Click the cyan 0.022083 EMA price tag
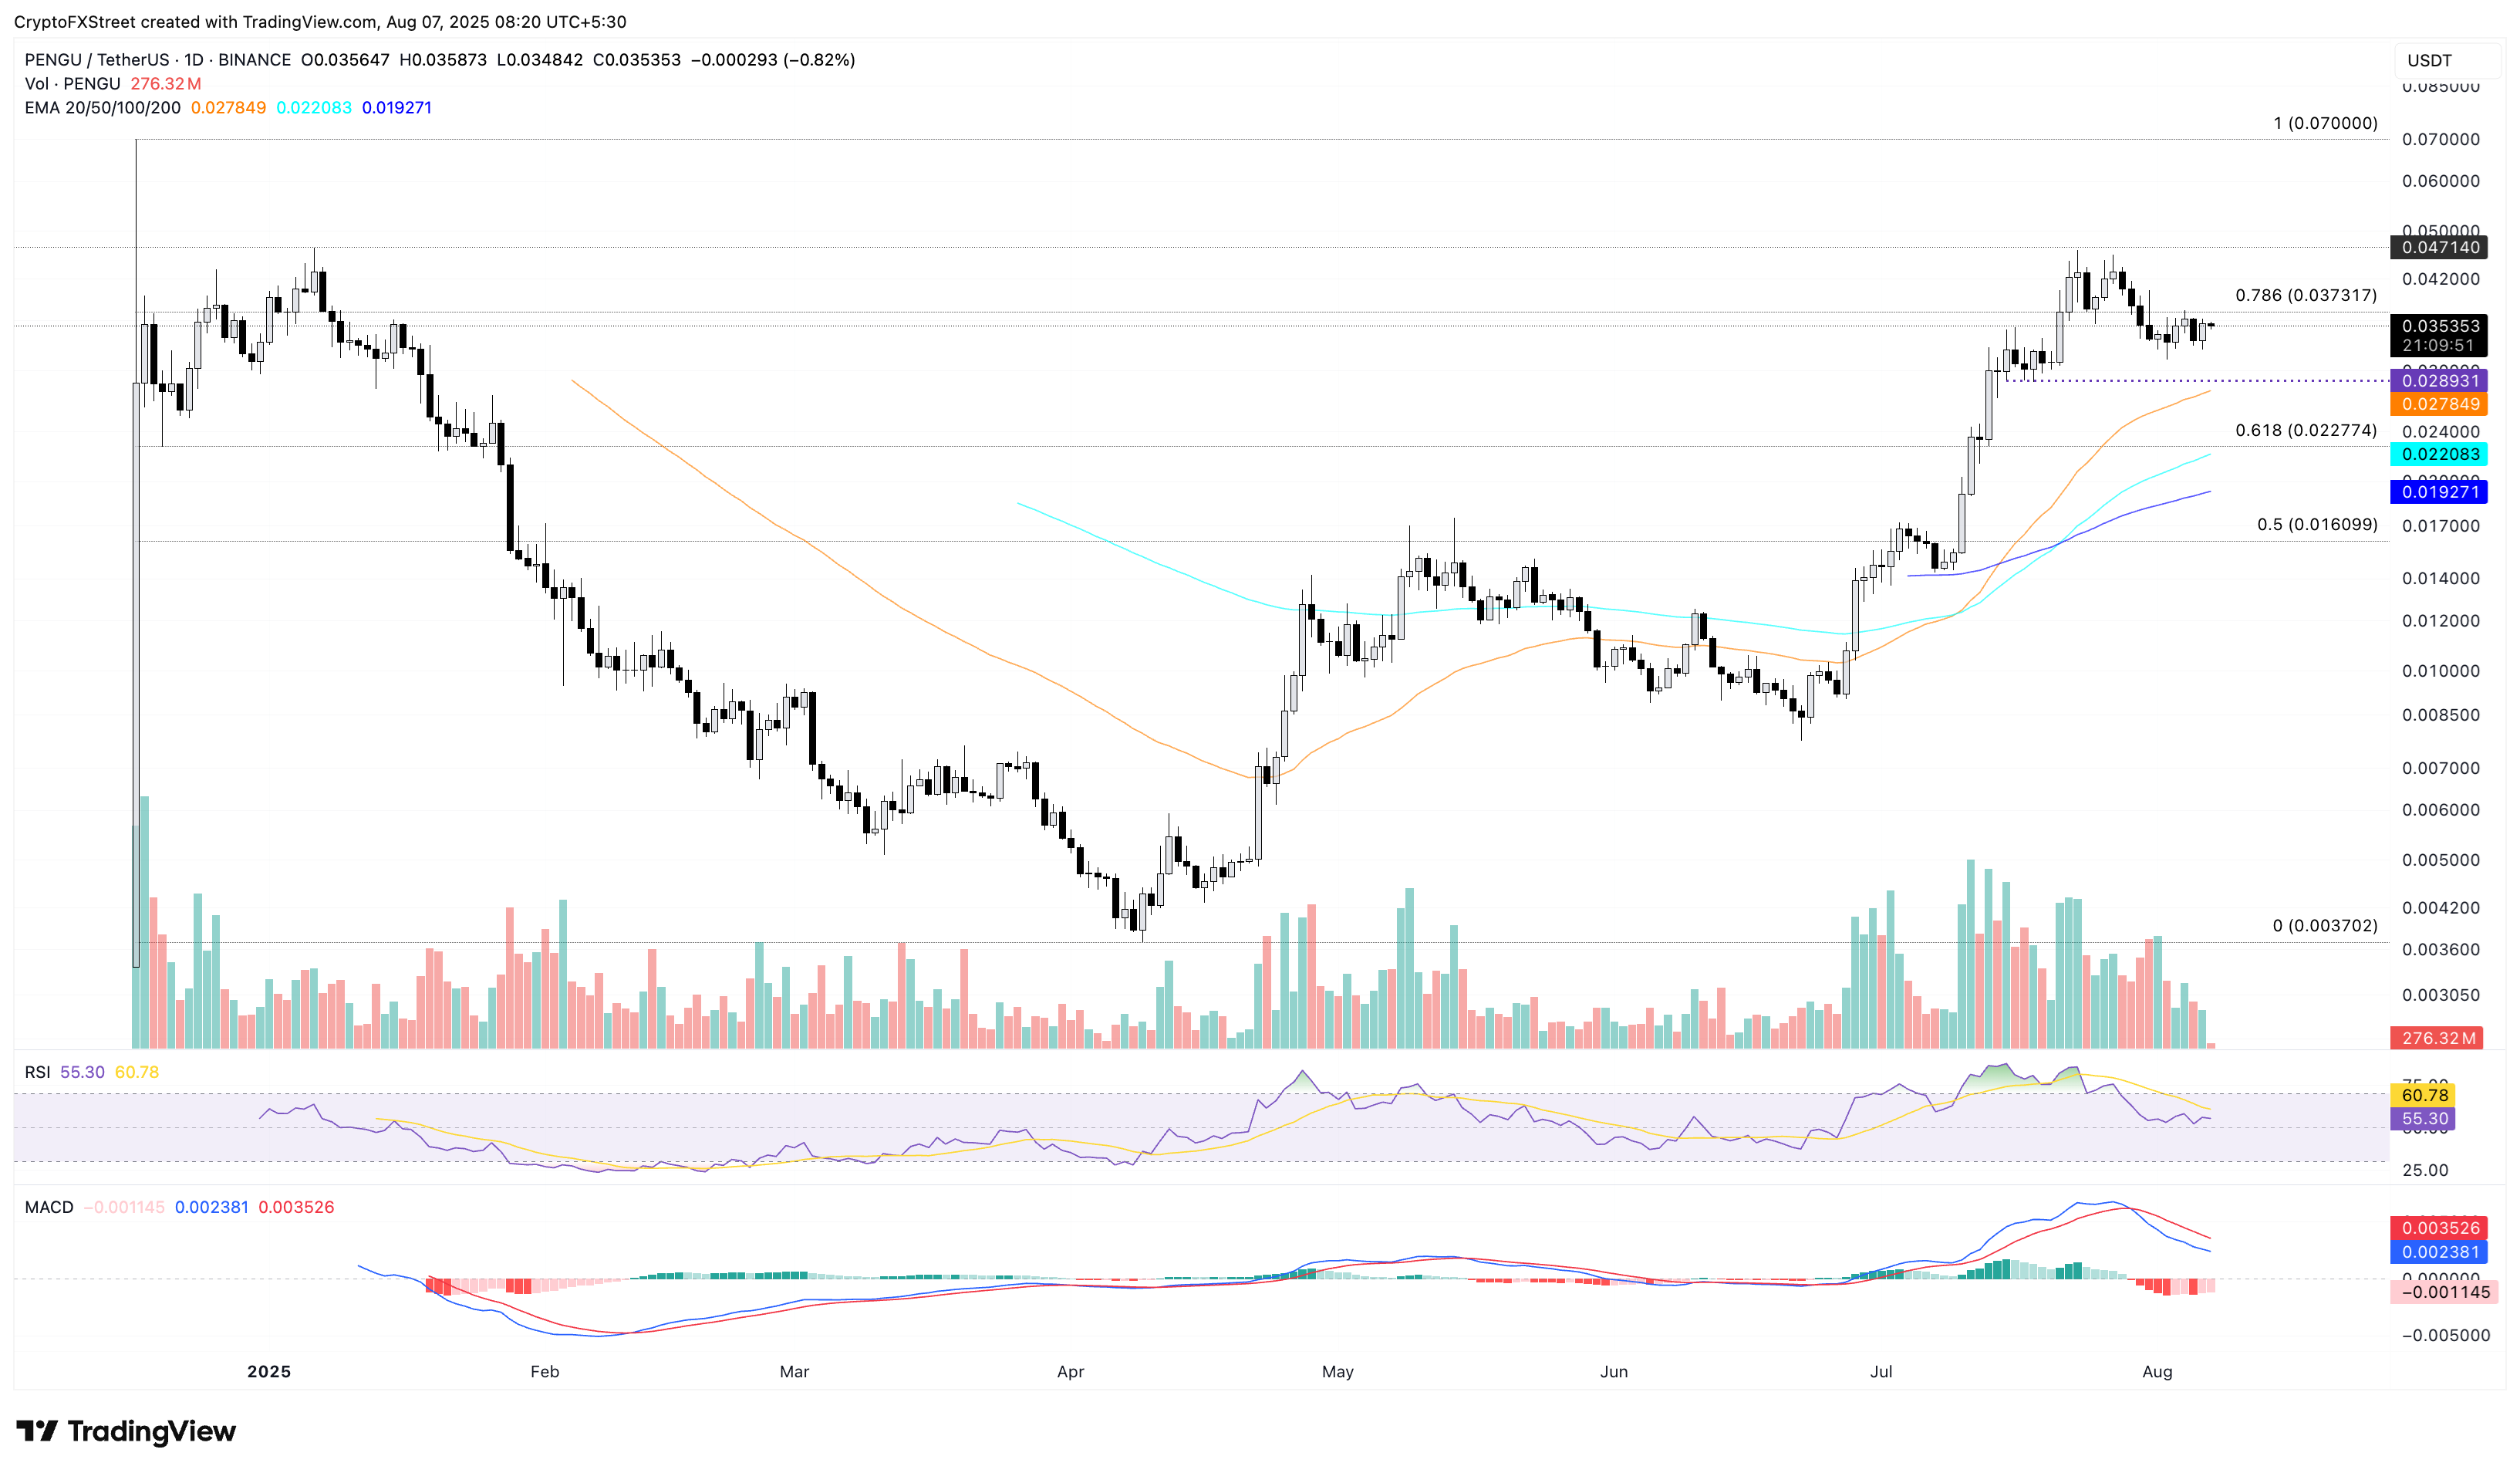Image resolution: width=2520 pixels, height=1473 pixels. tap(2440, 454)
